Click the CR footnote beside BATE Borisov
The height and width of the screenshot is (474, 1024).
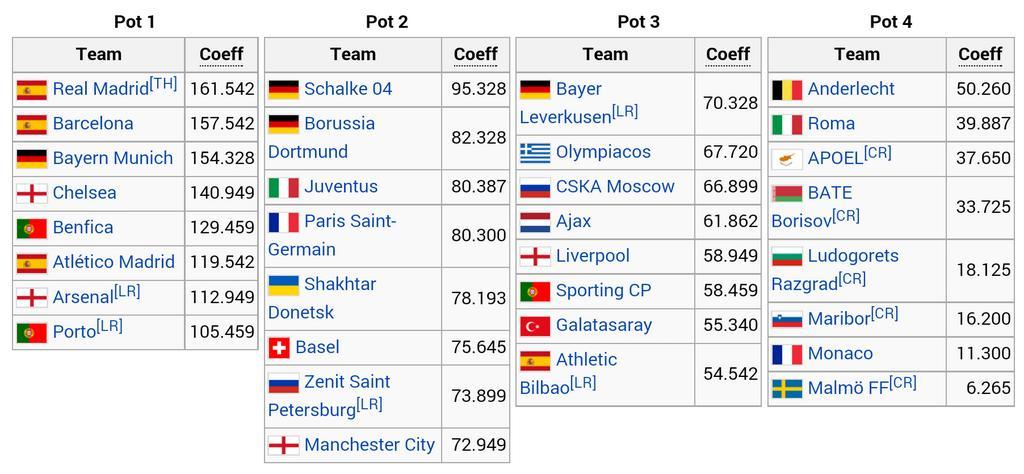pyautogui.click(x=846, y=216)
